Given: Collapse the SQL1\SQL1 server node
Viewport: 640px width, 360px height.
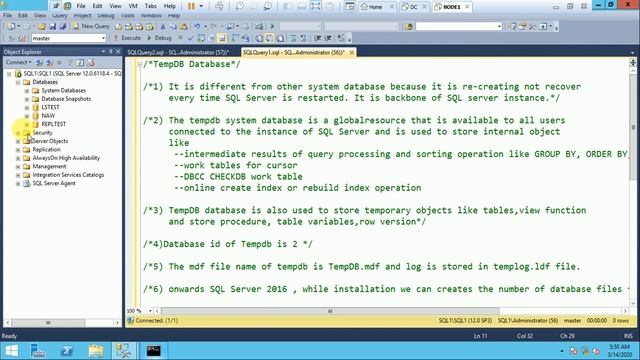Looking at the screenshot, I should click(x=9, y=74).
